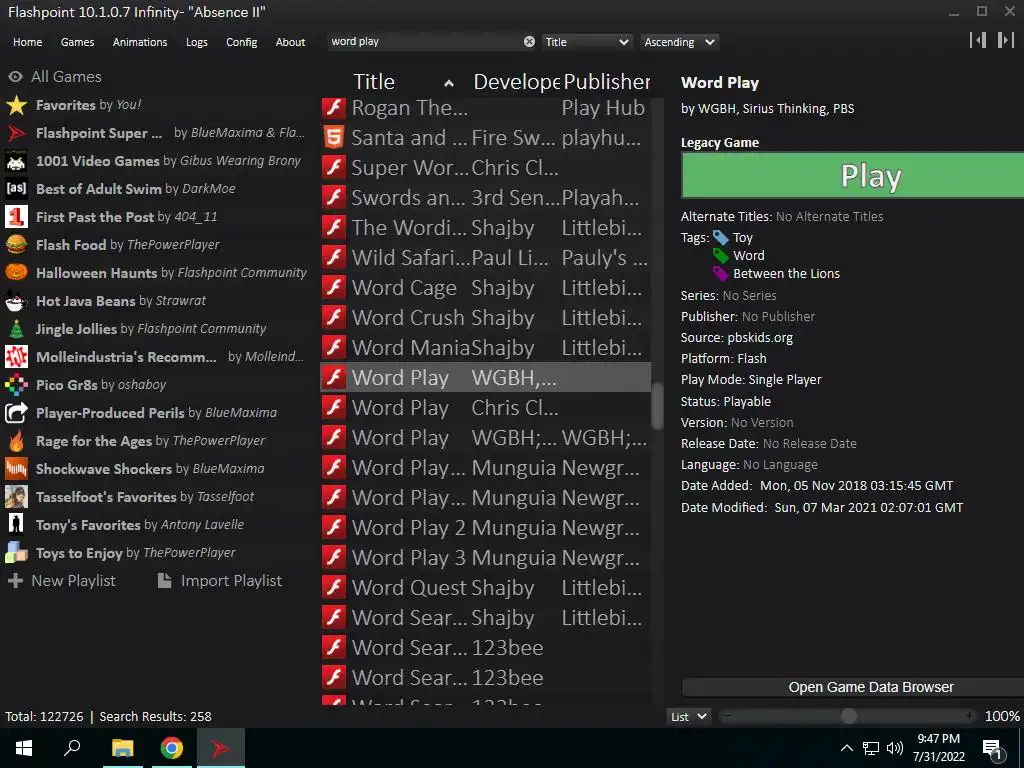Open the List layout dropdown
Image resolution: width=1024 pixels, height=768 pixels.
point(689,716)
